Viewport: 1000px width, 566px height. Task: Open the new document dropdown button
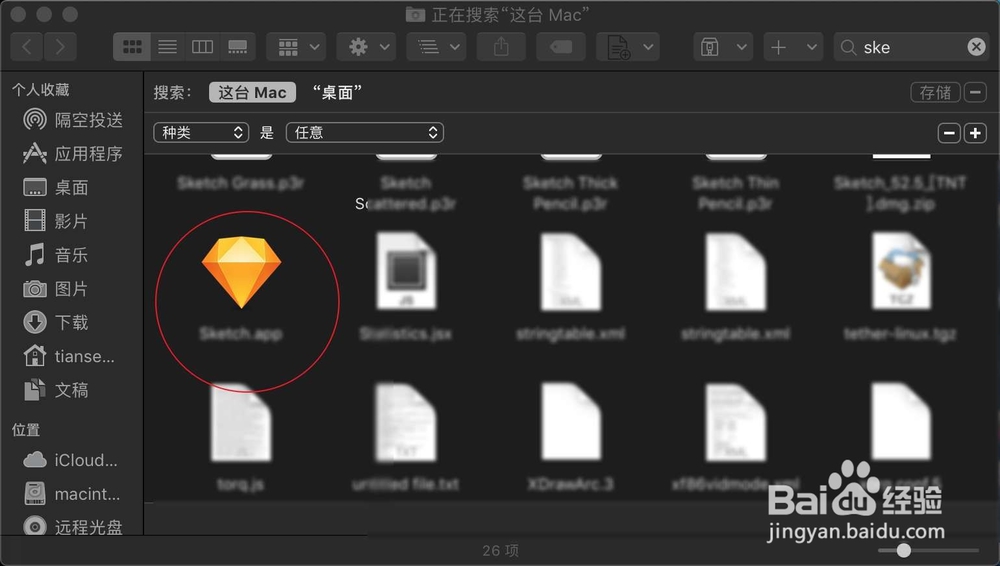tap(628, 47)
